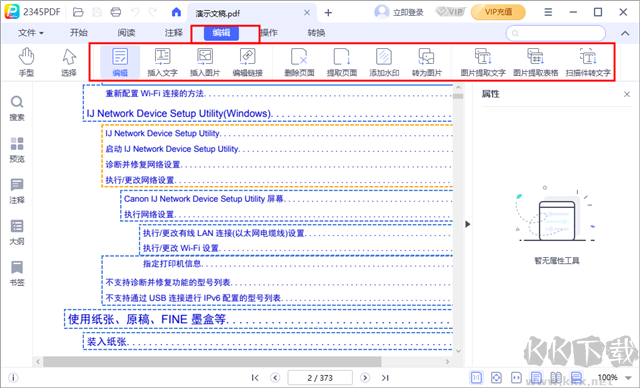This screenshot has width=640, height=388.
Task: Click TOC entry 指定打印机信息
Action: pyautogui.click(x=172, y=264)
